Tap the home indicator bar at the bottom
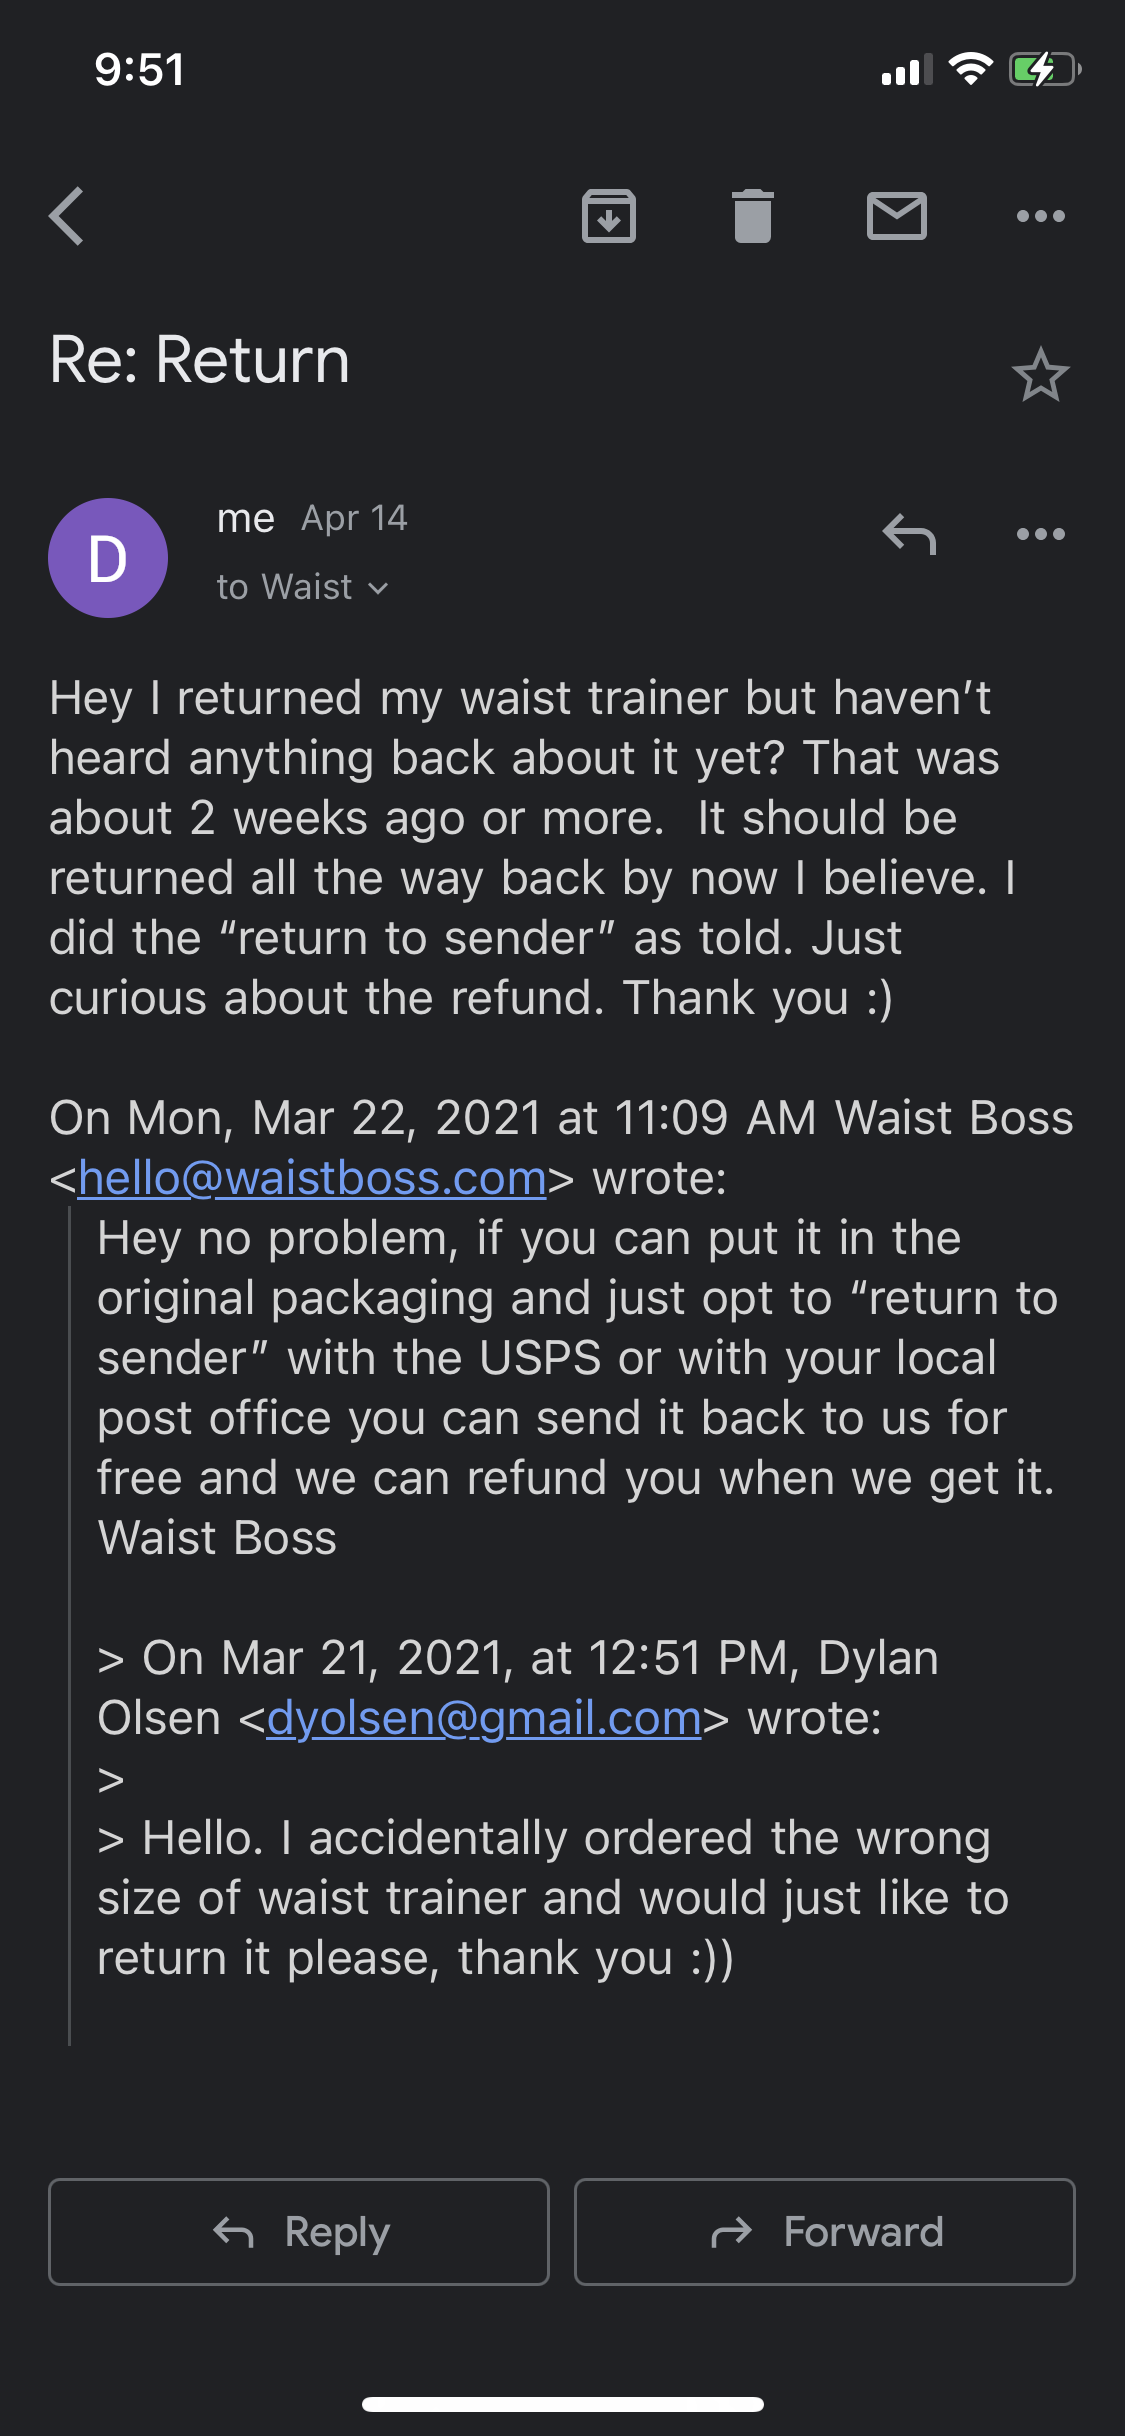This screenshot has width=1125, height=2436. tap(563, 2404)
